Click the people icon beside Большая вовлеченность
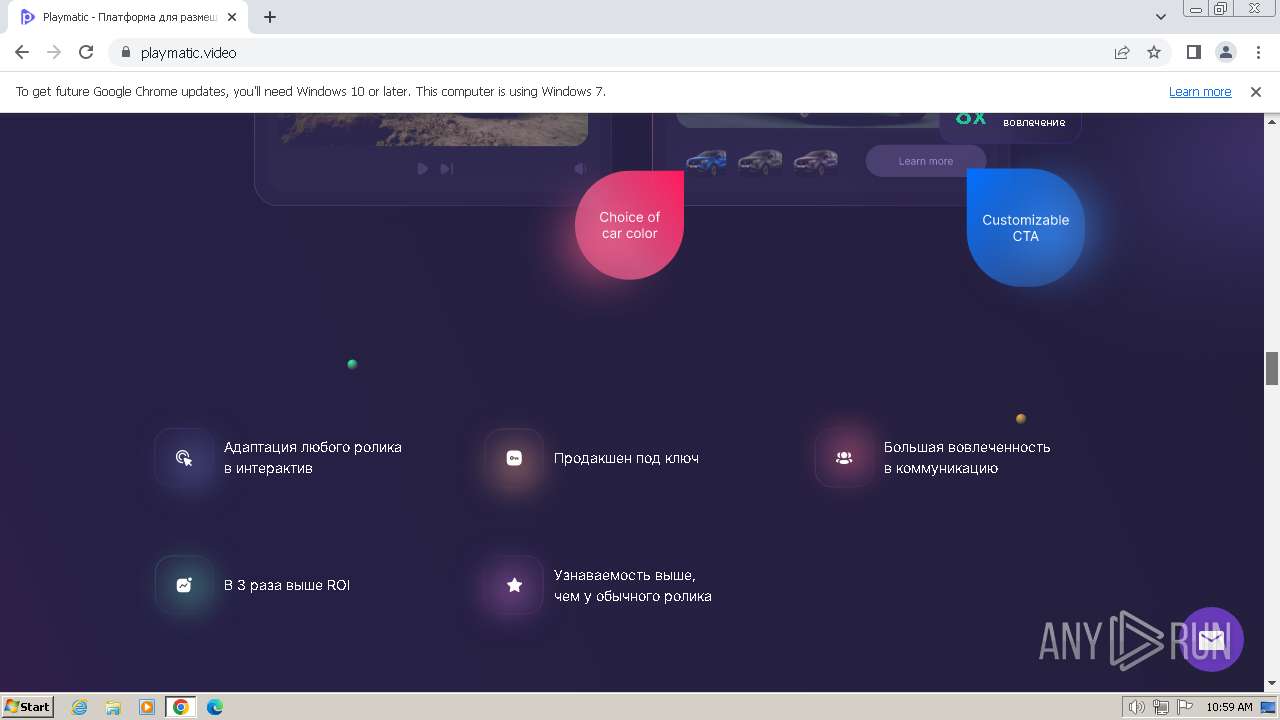 [844, 458]
